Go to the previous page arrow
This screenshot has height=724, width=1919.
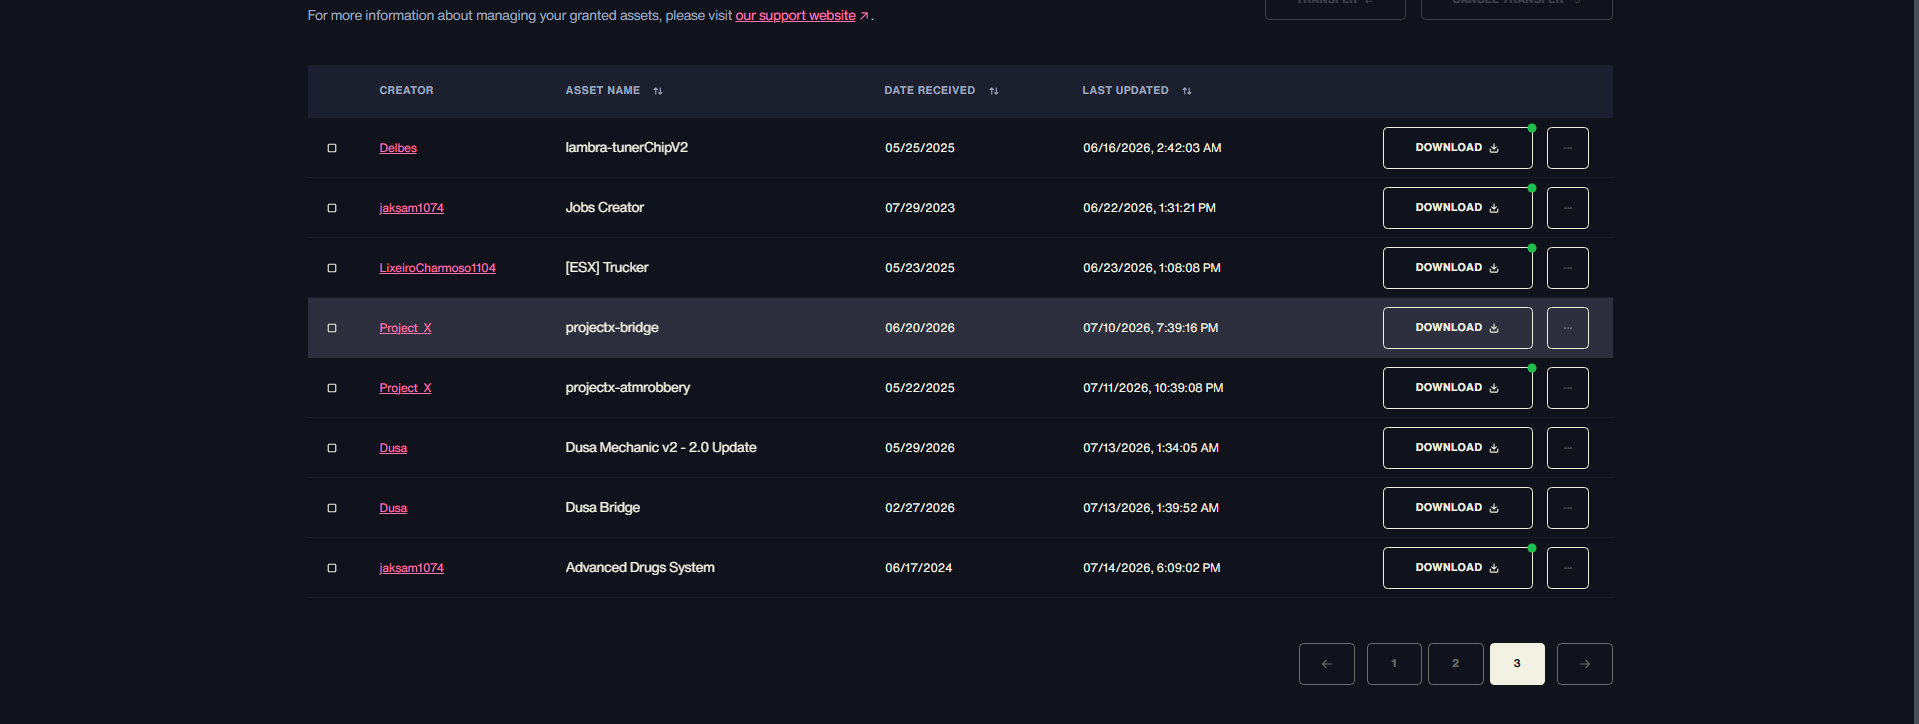pyautogui.click(x=1327, y=664)
